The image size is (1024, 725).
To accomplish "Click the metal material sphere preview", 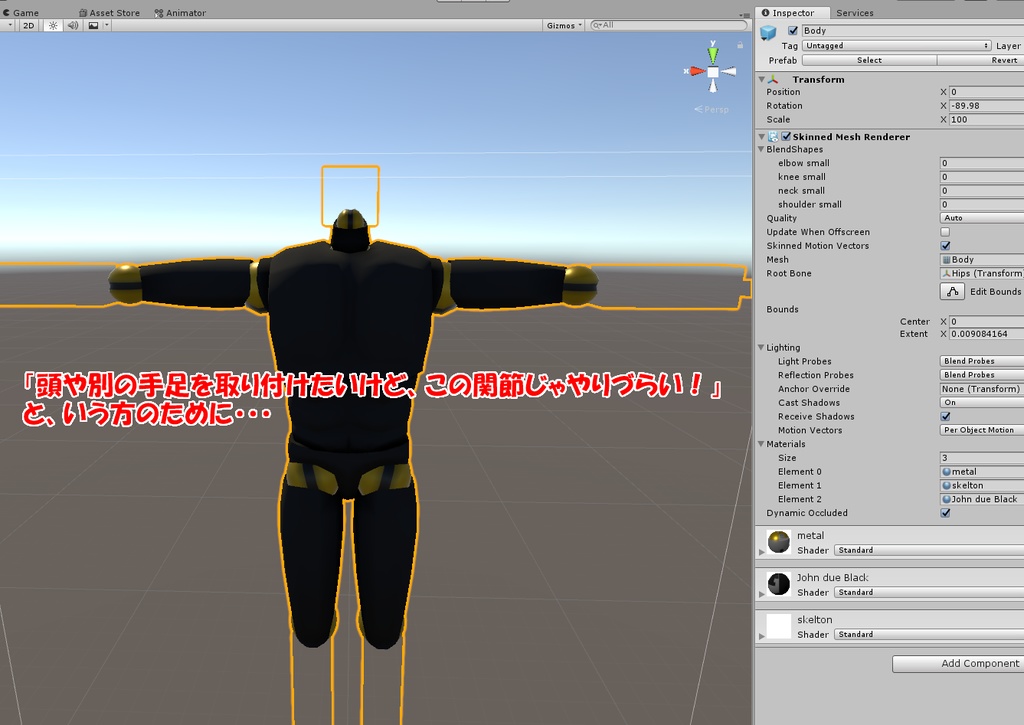I will point(778,543).
